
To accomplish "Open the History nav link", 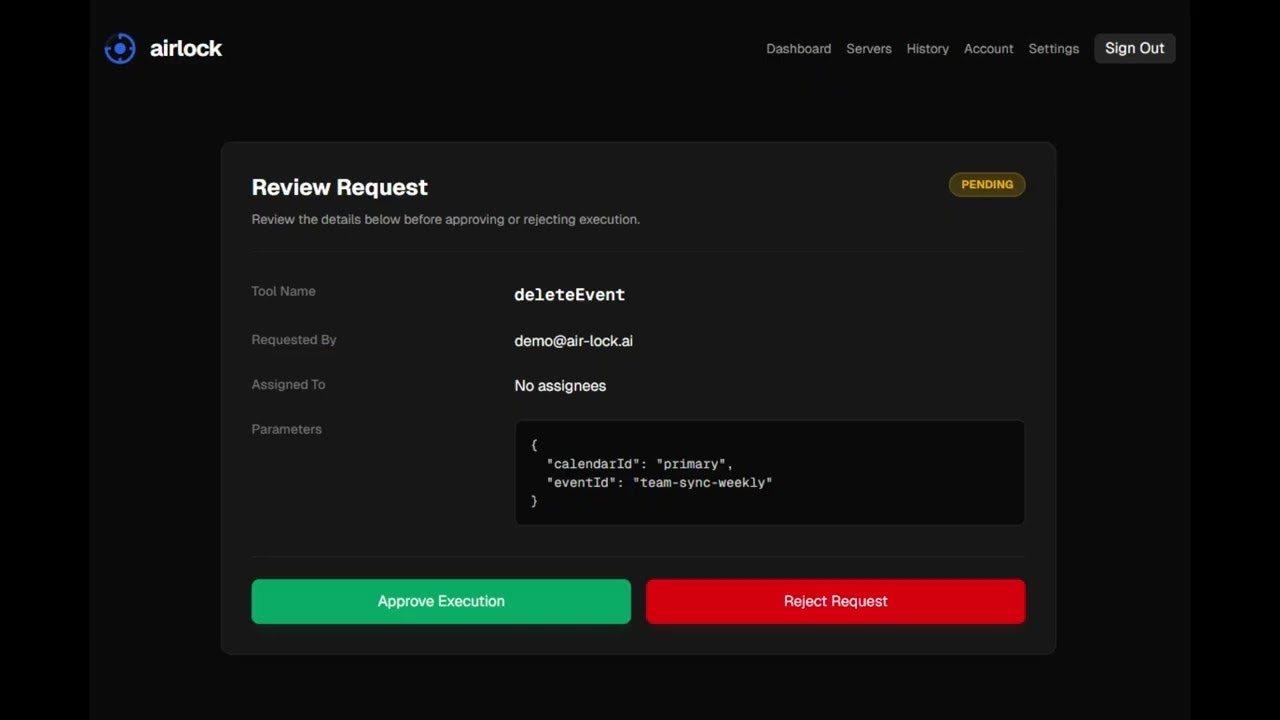I will [x=928, y=48].
